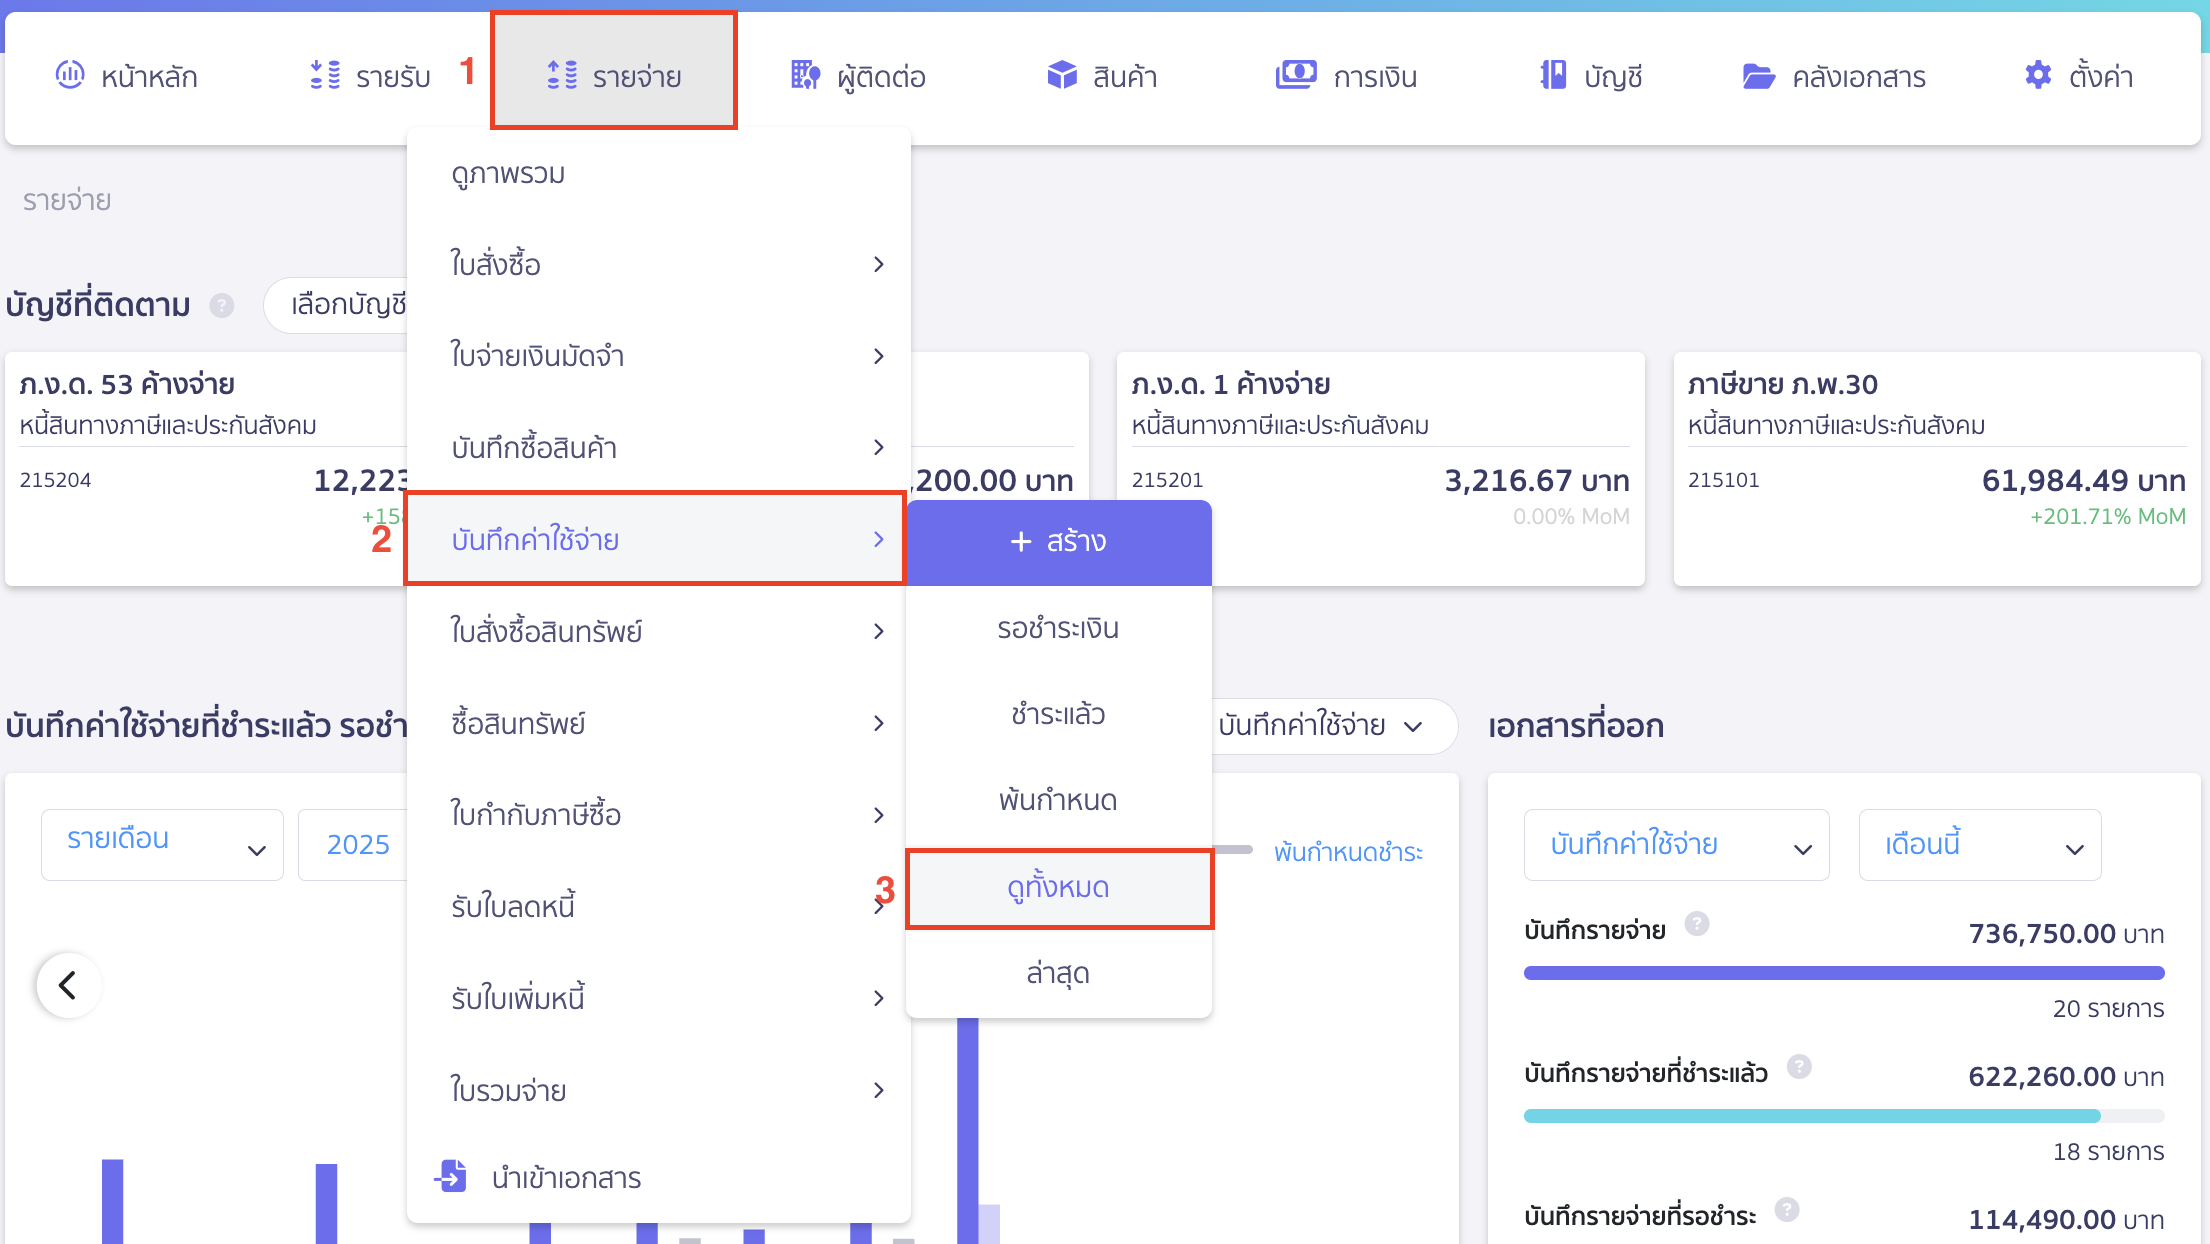
Task: Click the 20 รายการ count
Action: tap(2108, 1009)
